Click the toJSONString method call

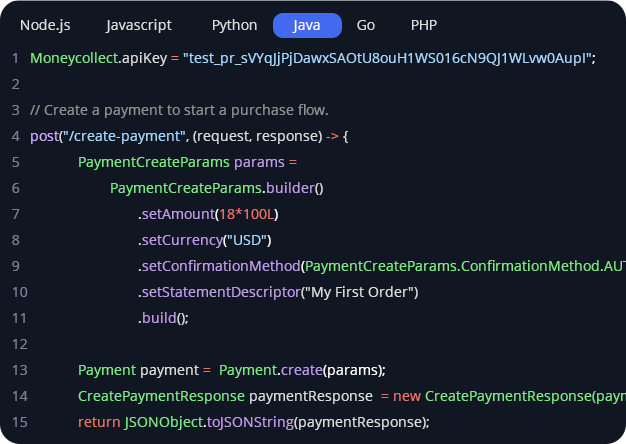(246, 422)
